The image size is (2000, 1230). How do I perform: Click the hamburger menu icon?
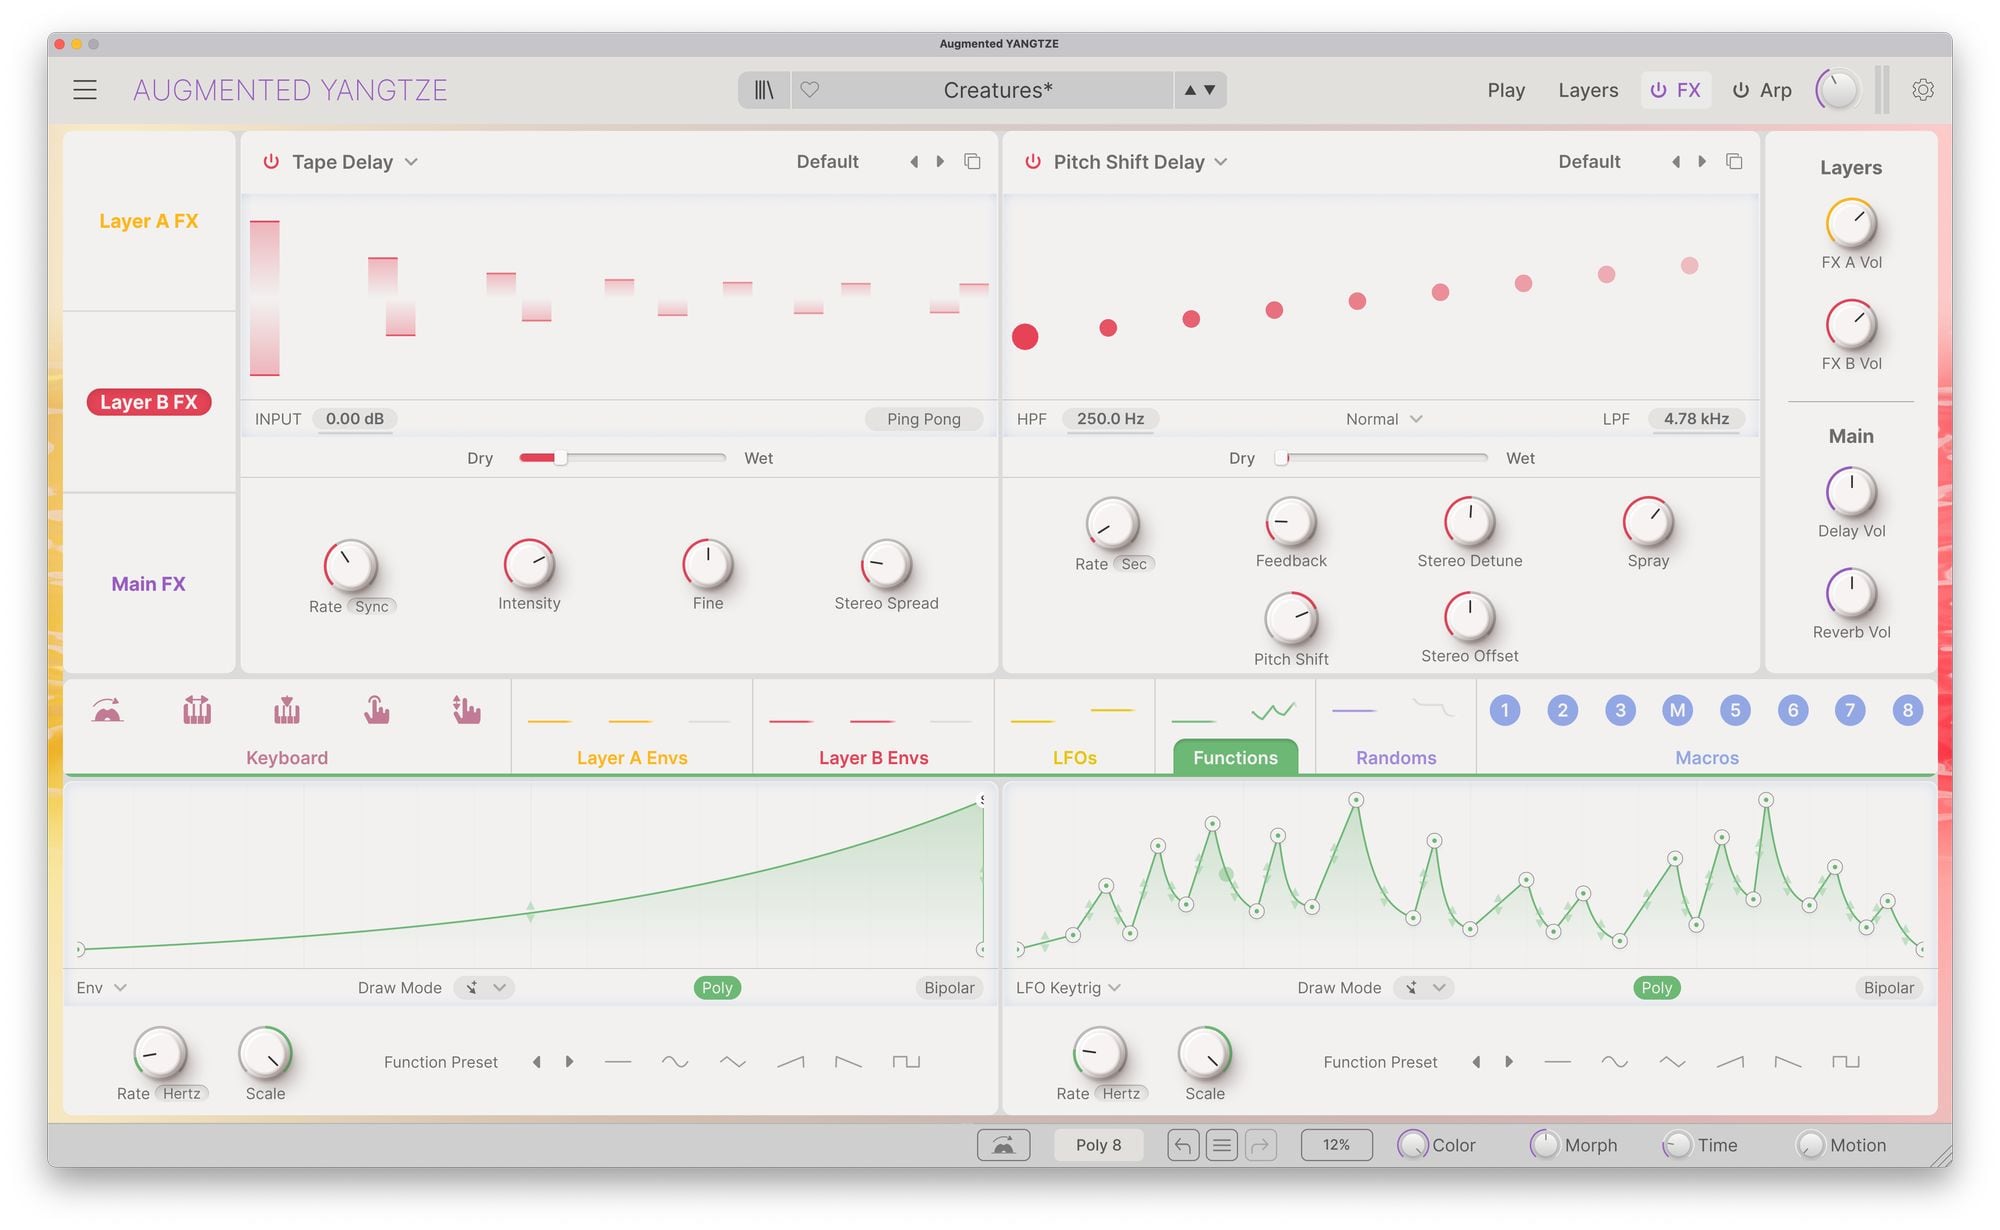(85, 90)
